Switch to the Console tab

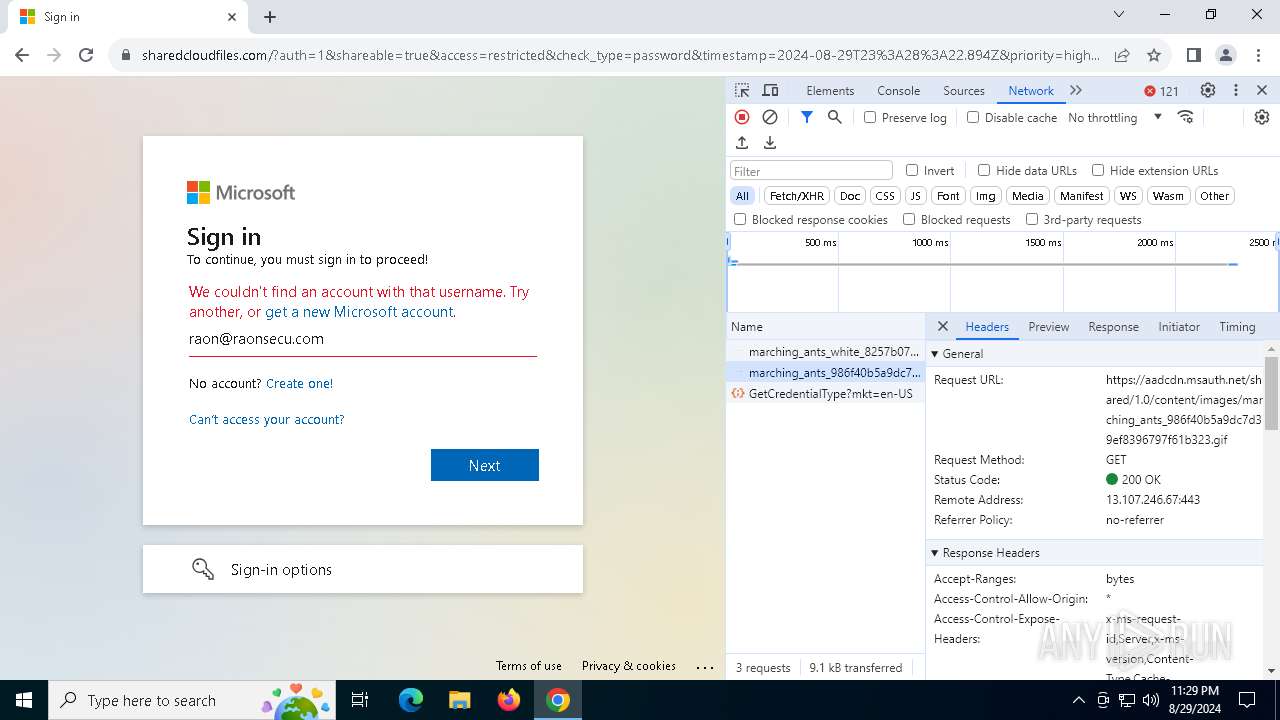click(x=898, y=90)
